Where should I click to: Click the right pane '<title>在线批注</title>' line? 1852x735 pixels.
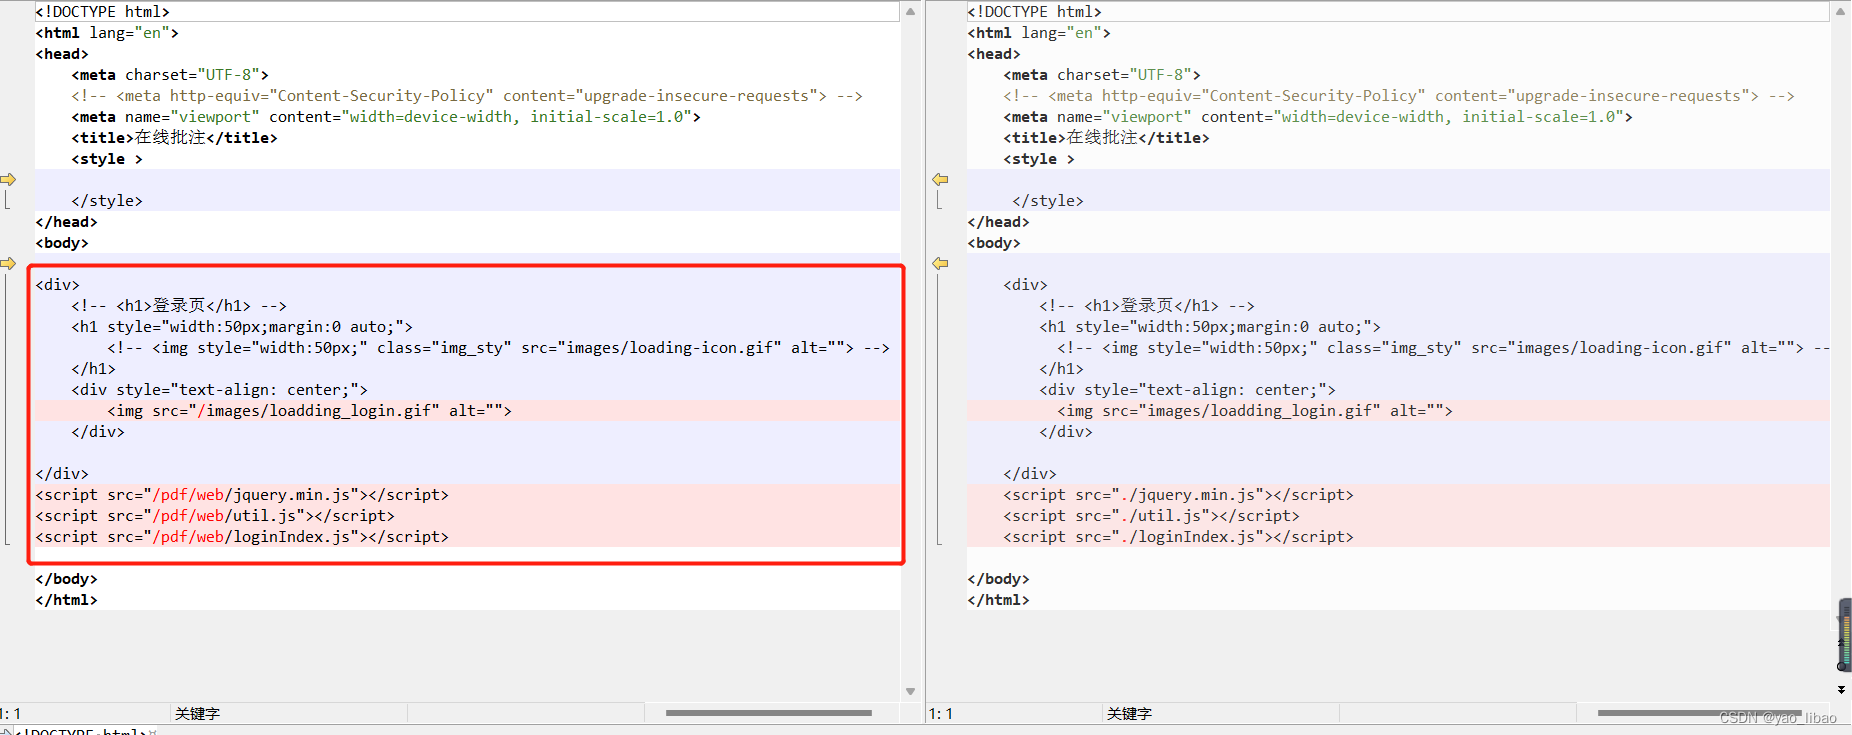click(x=1106, y=138)
